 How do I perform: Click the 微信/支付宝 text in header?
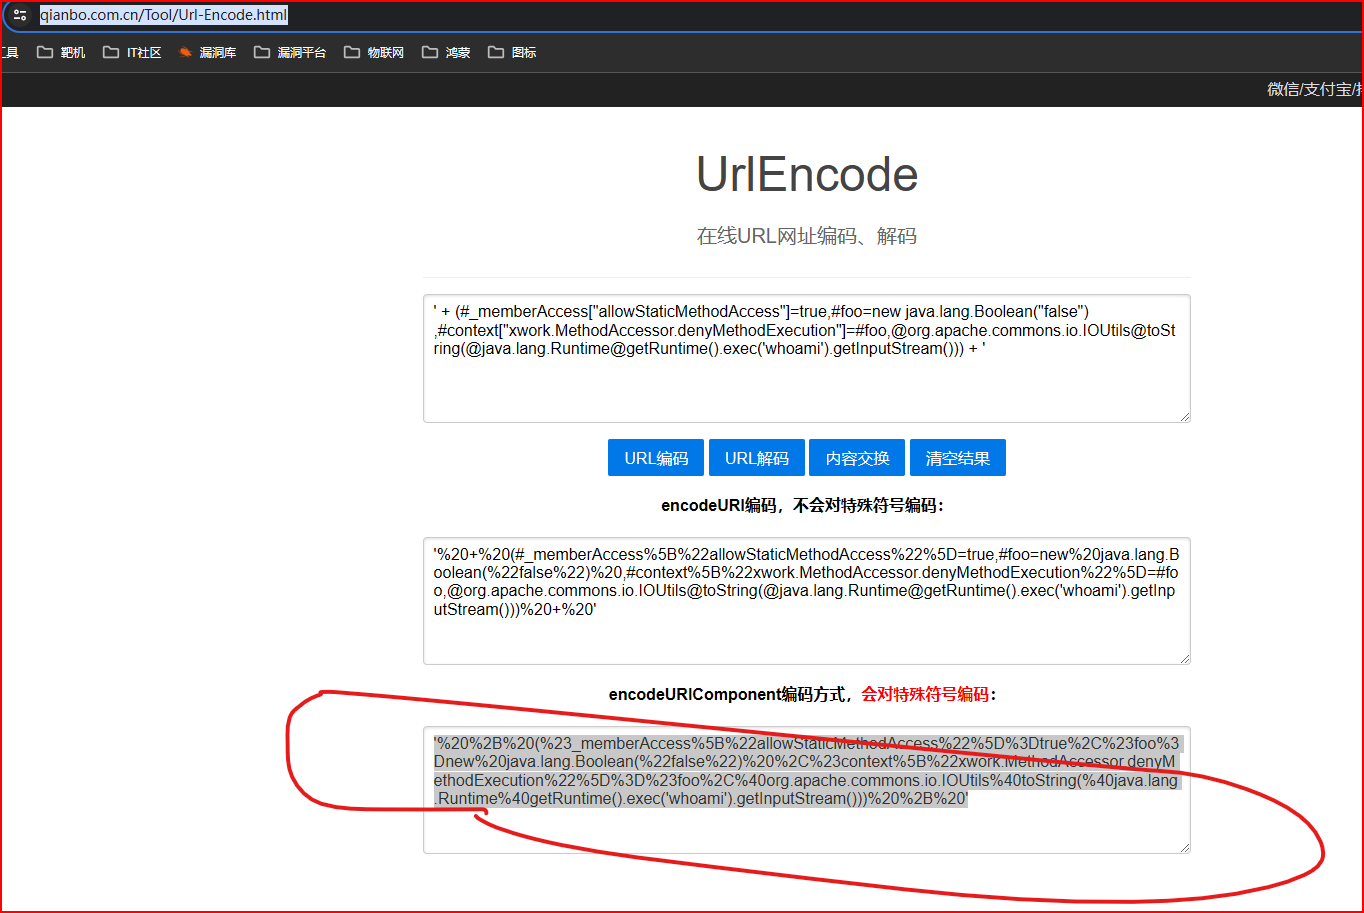click(x=1314, y=89)
